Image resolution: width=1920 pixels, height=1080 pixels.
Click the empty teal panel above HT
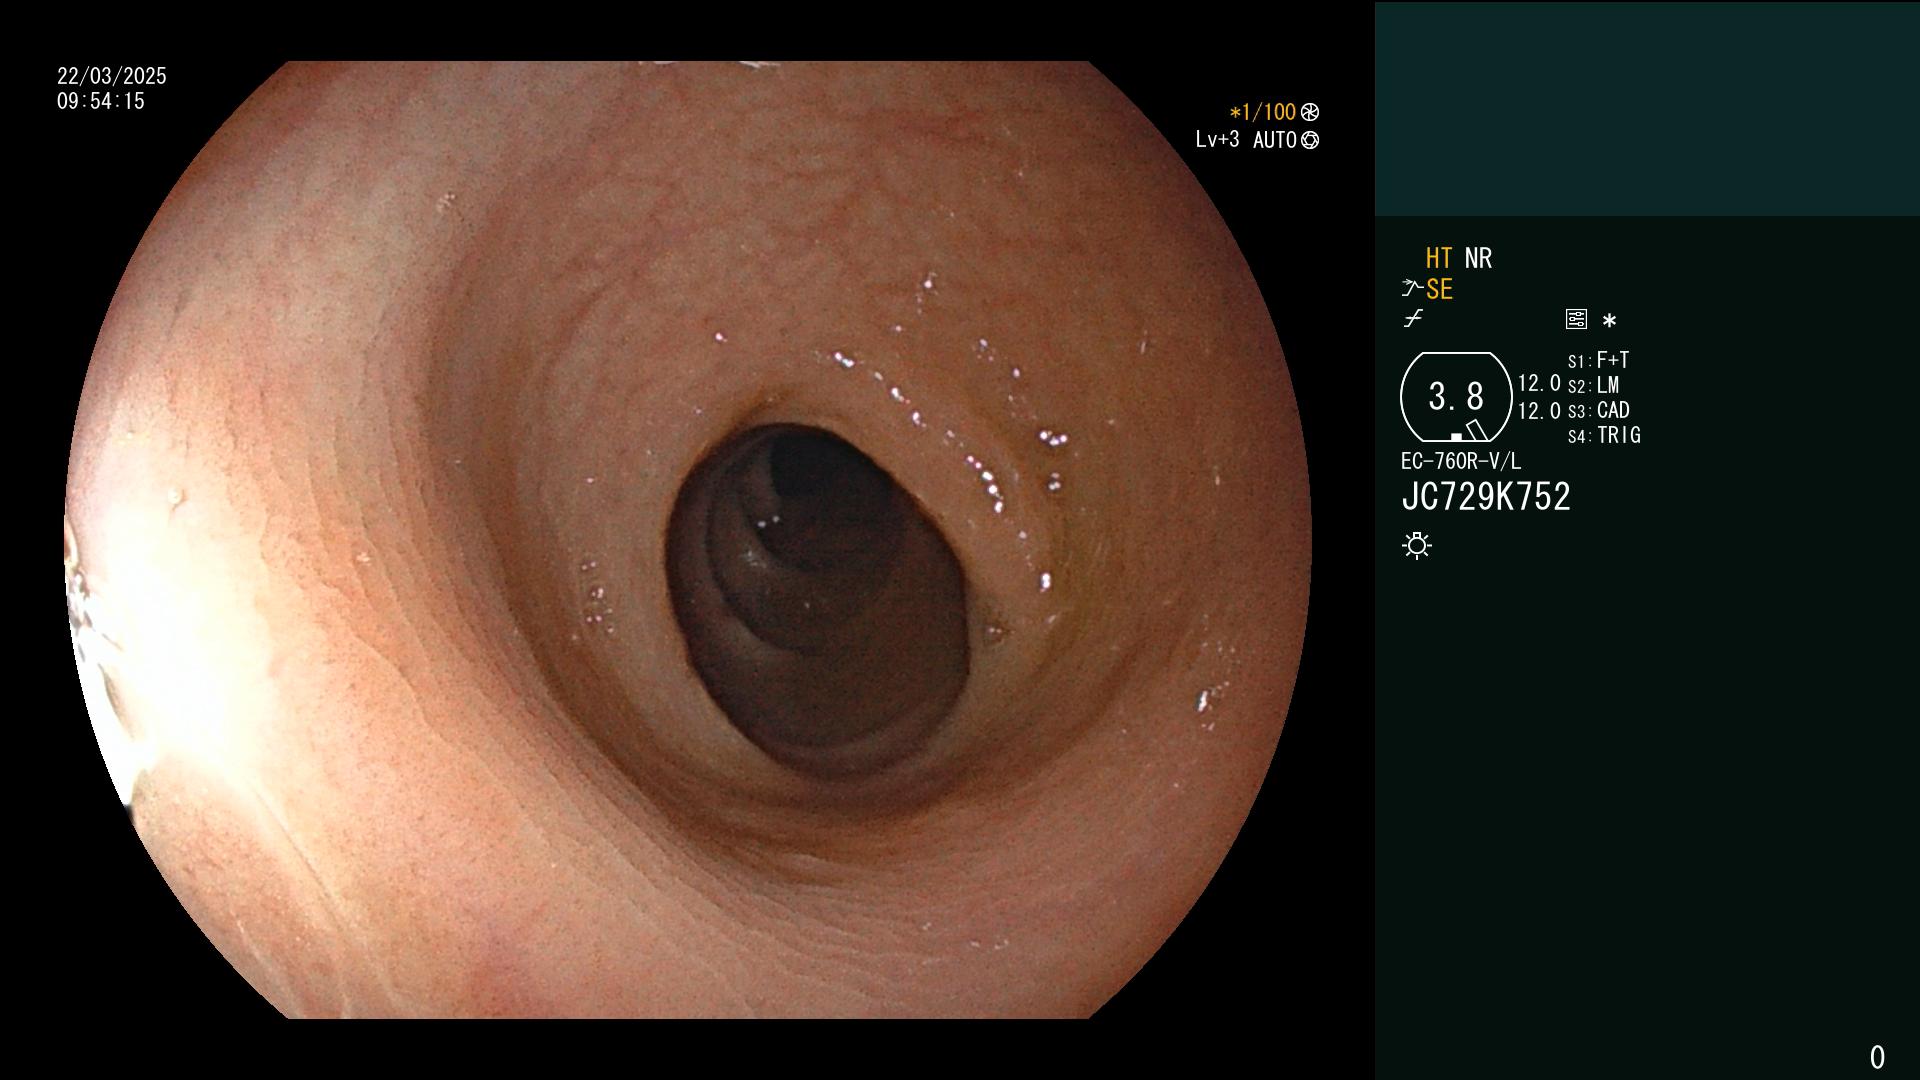(x=1647, y=108)
